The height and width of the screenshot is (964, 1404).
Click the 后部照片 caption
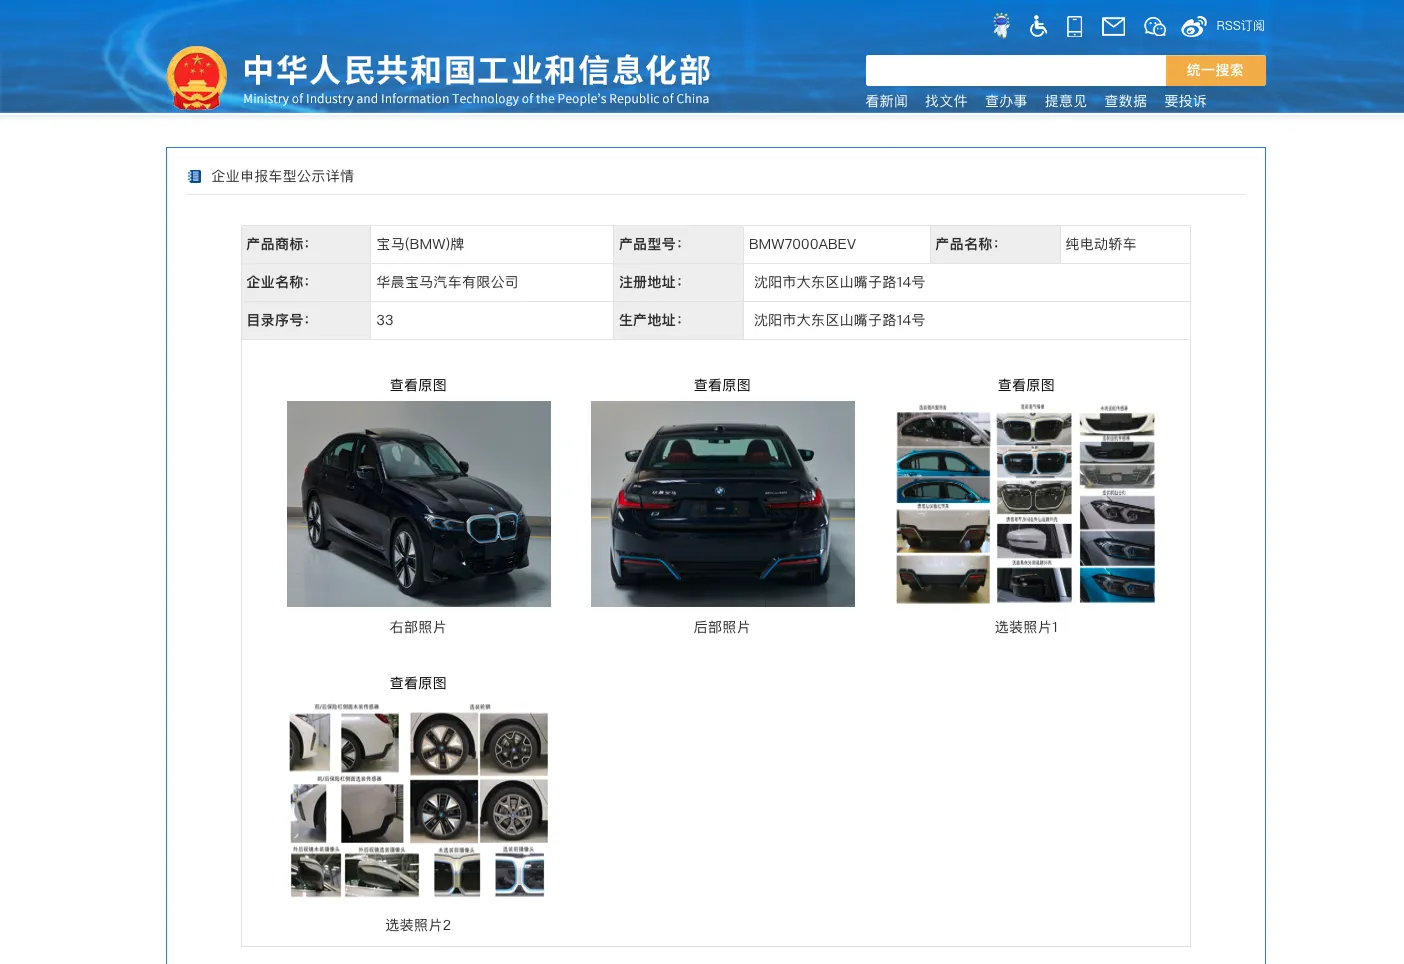(x=722, y=627)
